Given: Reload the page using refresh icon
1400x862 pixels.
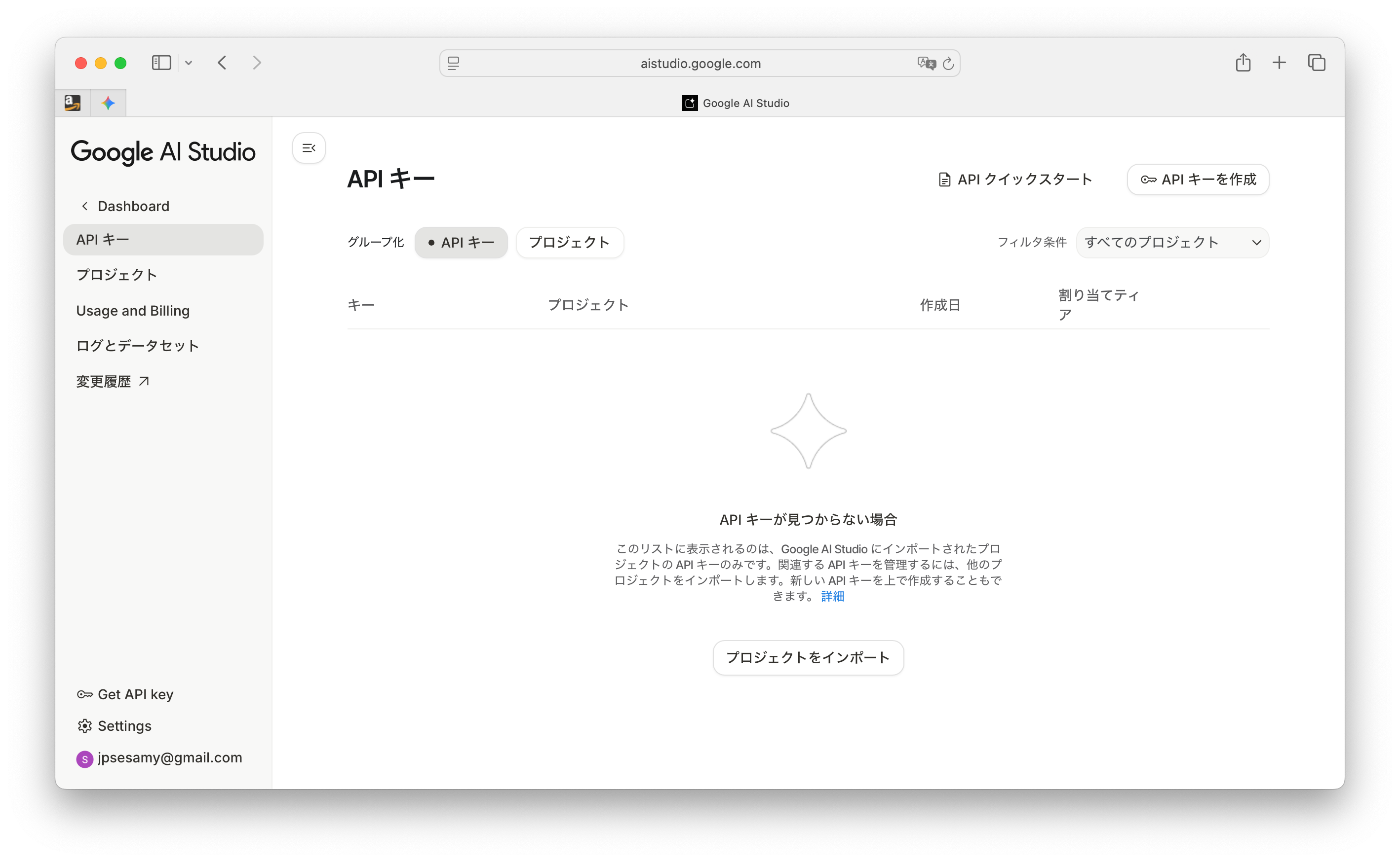Looking at the screenshot, I should pos(948,63).
